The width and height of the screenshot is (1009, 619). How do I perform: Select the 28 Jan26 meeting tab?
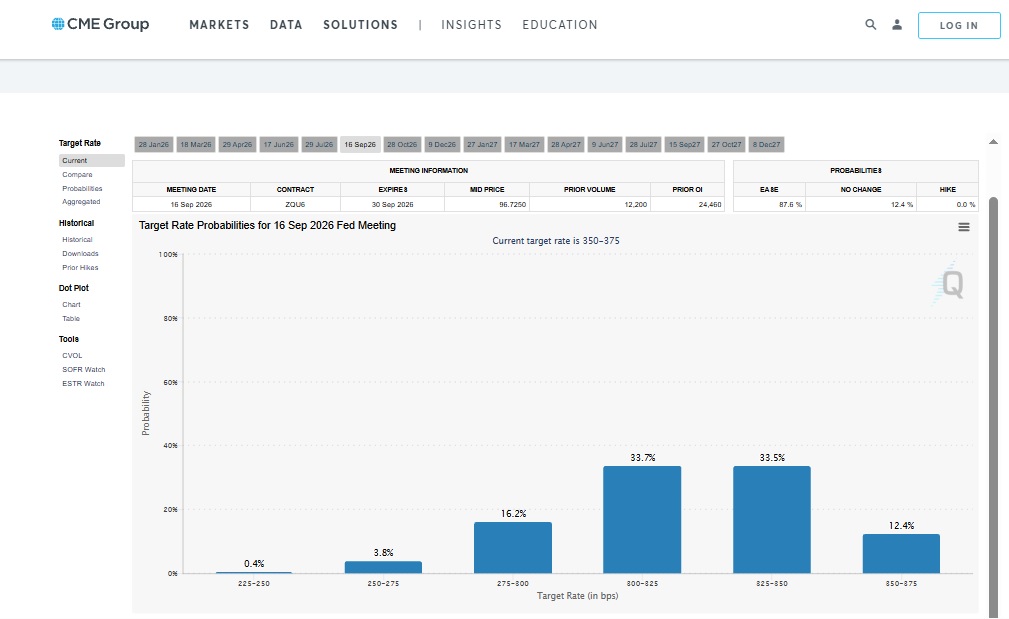click(154, 145)
